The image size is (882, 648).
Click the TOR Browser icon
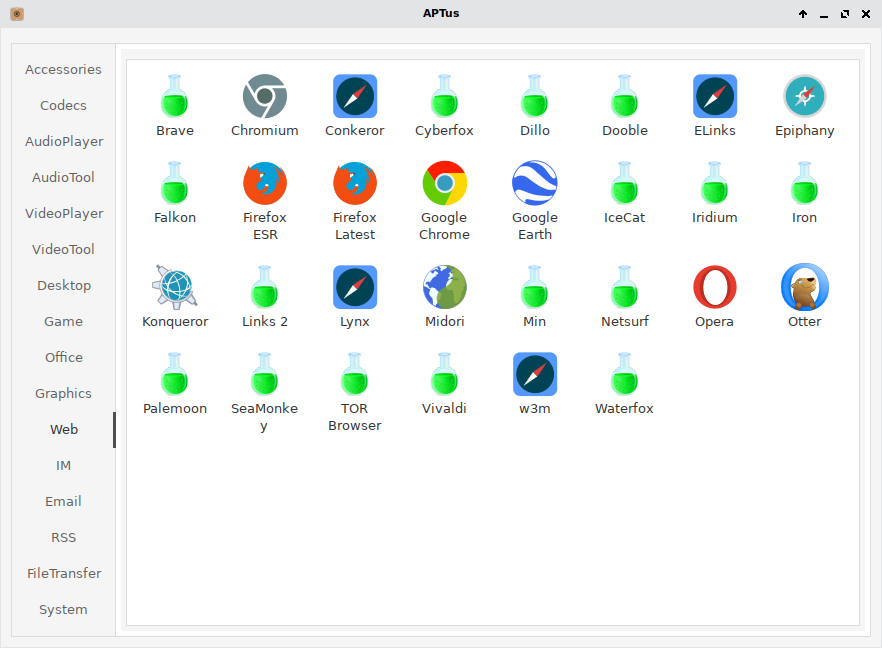[x=355, y=375]
